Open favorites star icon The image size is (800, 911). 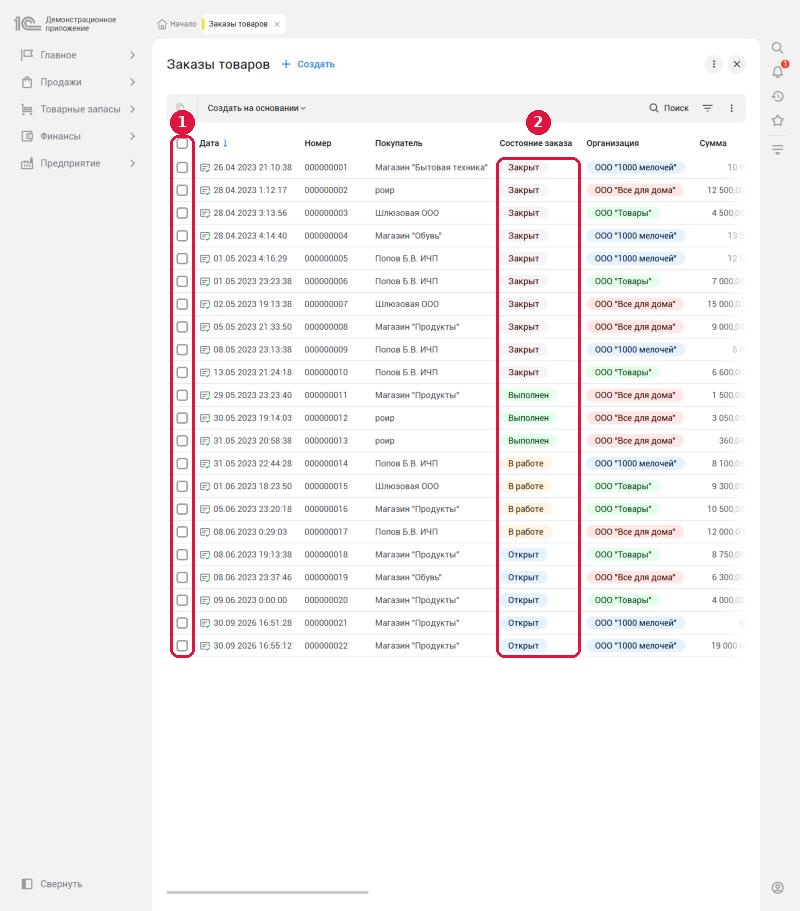(777, 121)
